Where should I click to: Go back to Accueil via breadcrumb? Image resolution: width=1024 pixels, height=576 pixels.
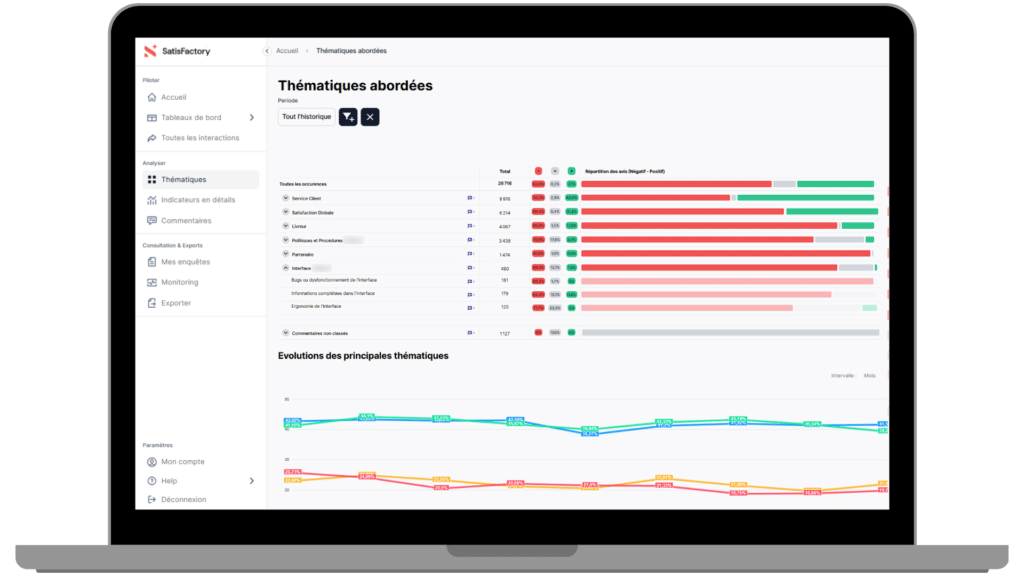[287, 50]
